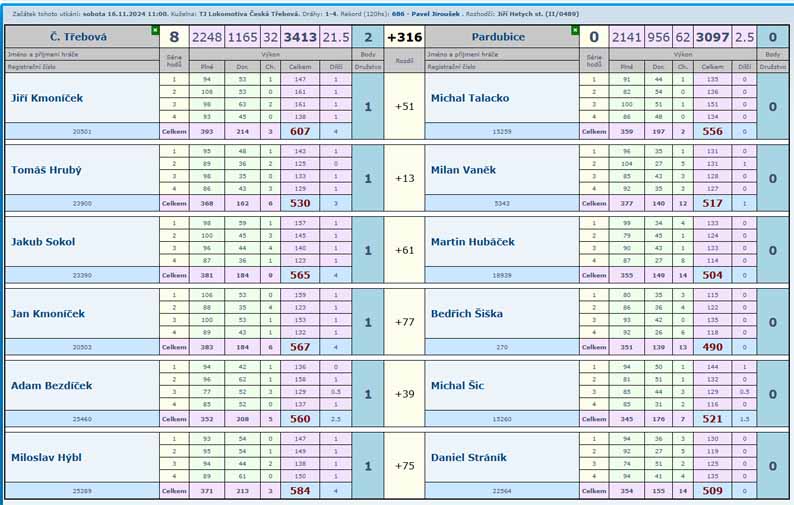Click Michal Šic's total score 521
The height and width of the screenshot is (505, 794).
point(712,419)
